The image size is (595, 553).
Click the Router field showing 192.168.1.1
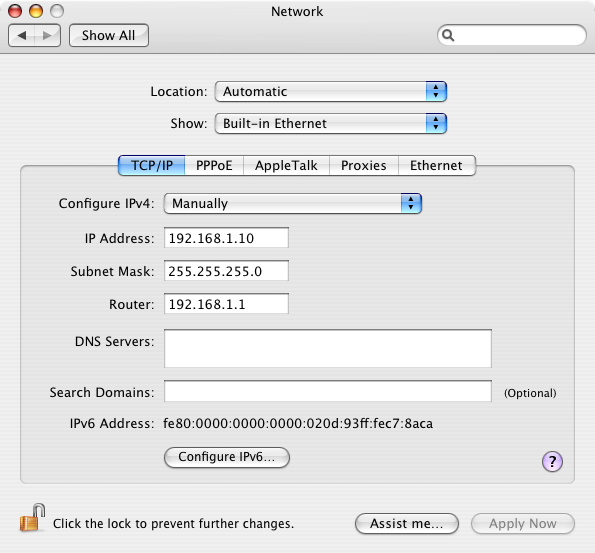pos(226,304)
